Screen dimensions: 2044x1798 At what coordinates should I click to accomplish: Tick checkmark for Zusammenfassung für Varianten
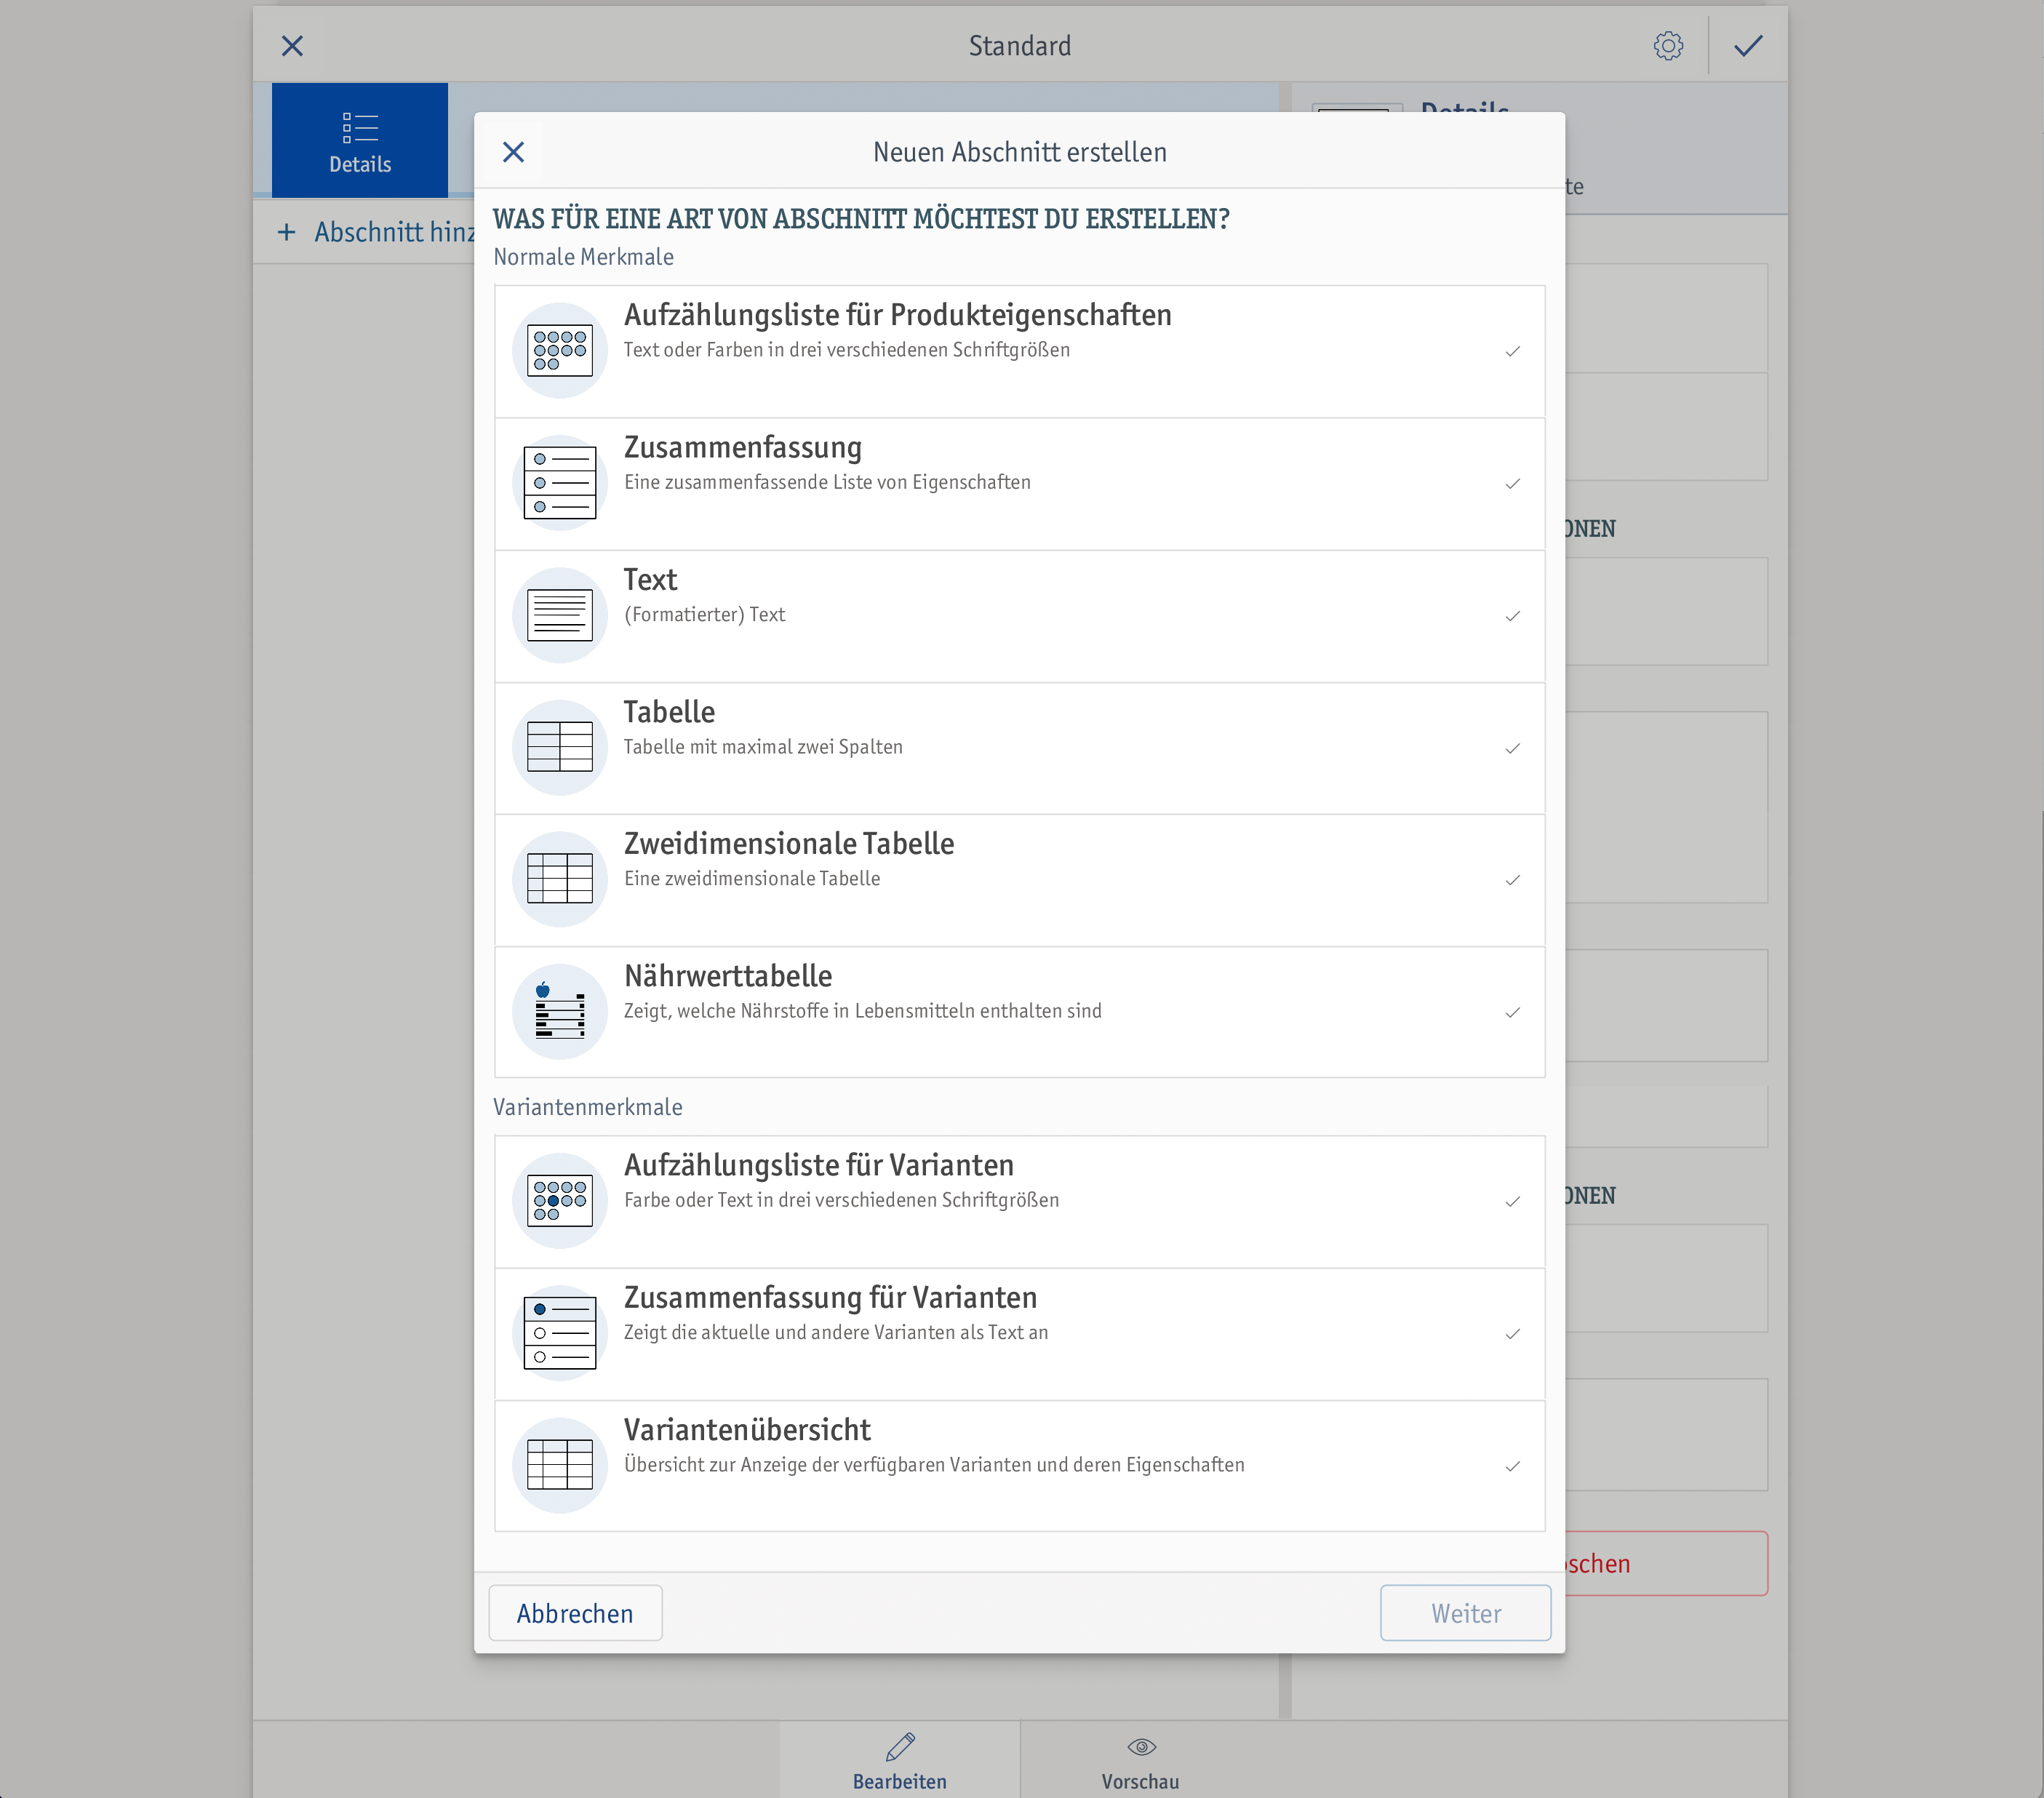[x=1513, y=1334]
